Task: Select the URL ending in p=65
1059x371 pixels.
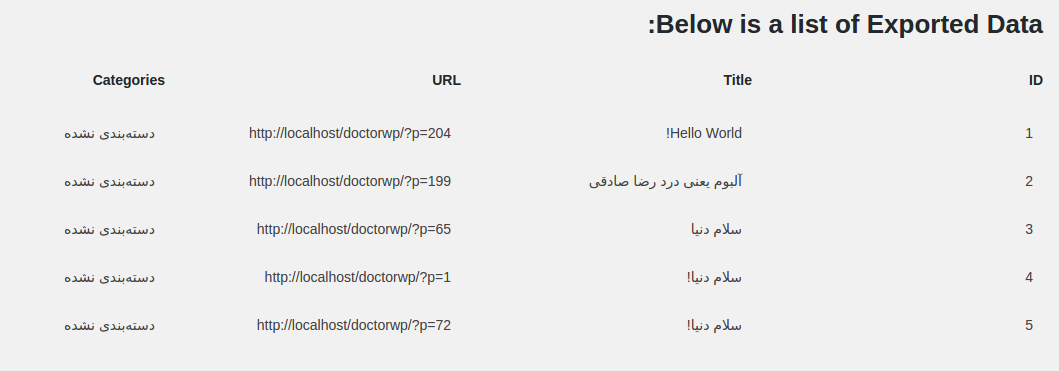Action: click(354, 229)
